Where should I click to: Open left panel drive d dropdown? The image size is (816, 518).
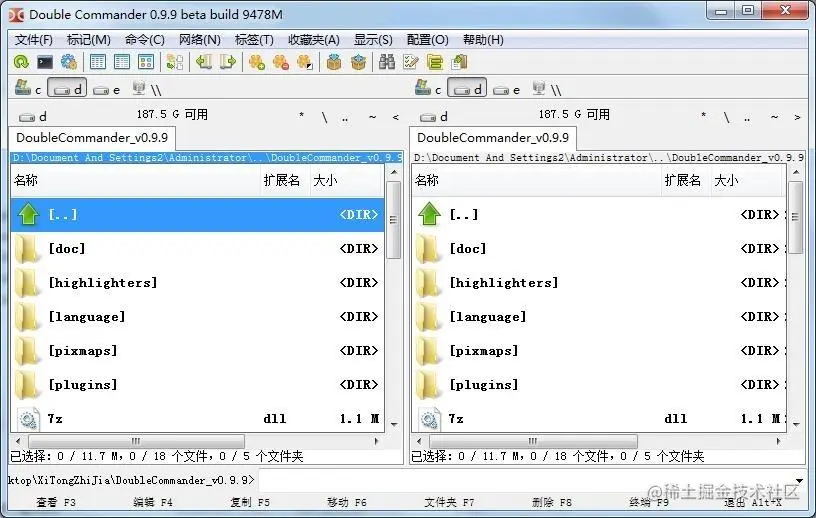33,117
